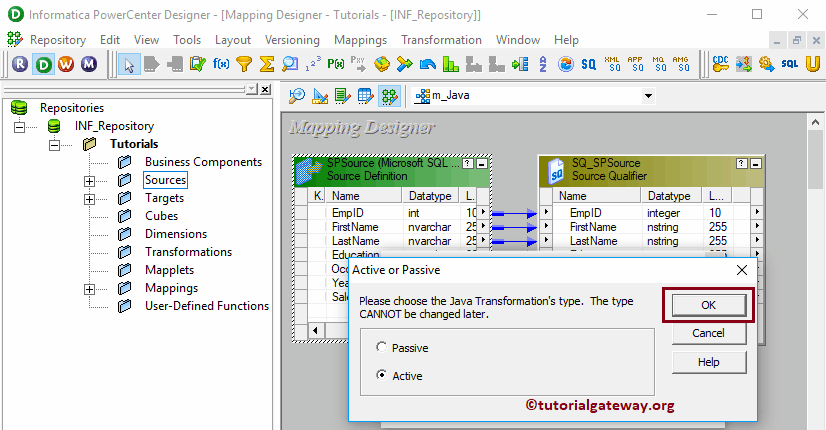Close the navigator panel with X
Screen dimensions: 826x430
coord(266,89)
